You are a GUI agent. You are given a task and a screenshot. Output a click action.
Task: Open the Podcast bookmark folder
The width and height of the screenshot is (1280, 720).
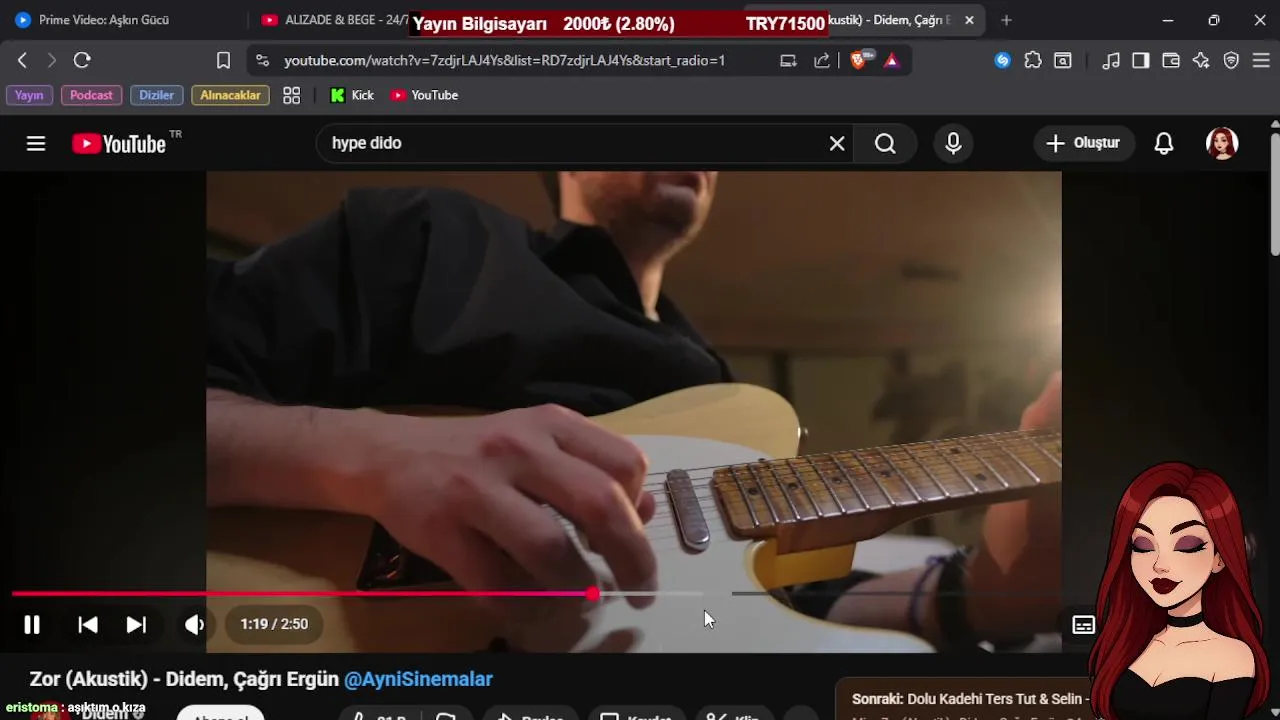click(x=91, y=95)
